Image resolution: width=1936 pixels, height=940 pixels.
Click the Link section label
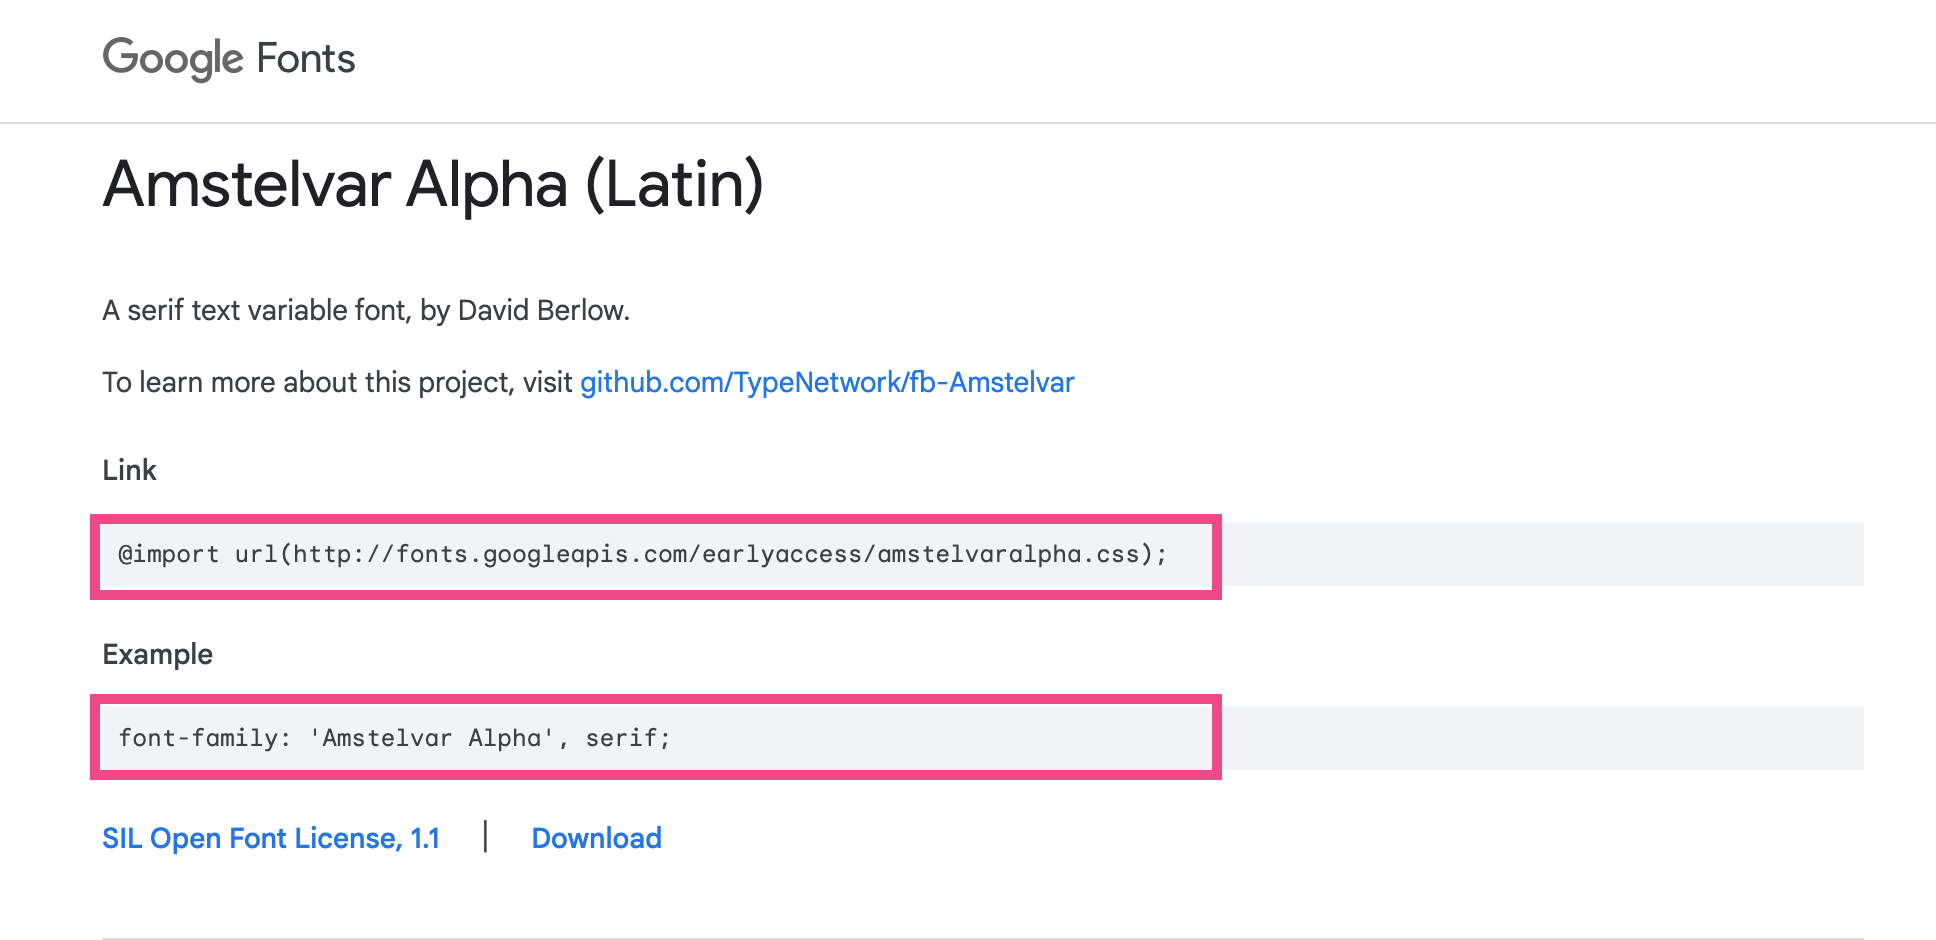pyautogui.click(x=129, y=470)
